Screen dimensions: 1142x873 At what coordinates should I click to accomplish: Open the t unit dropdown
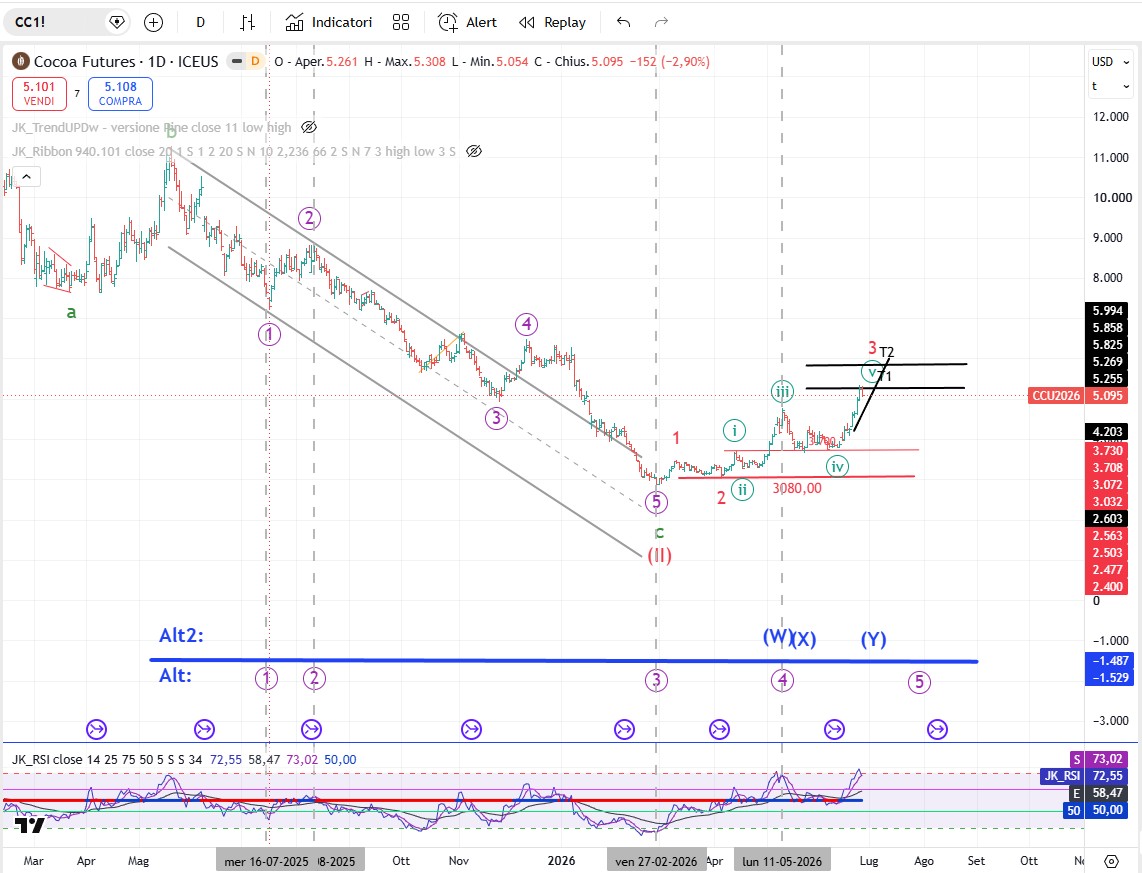click(x=1111, y=87)
